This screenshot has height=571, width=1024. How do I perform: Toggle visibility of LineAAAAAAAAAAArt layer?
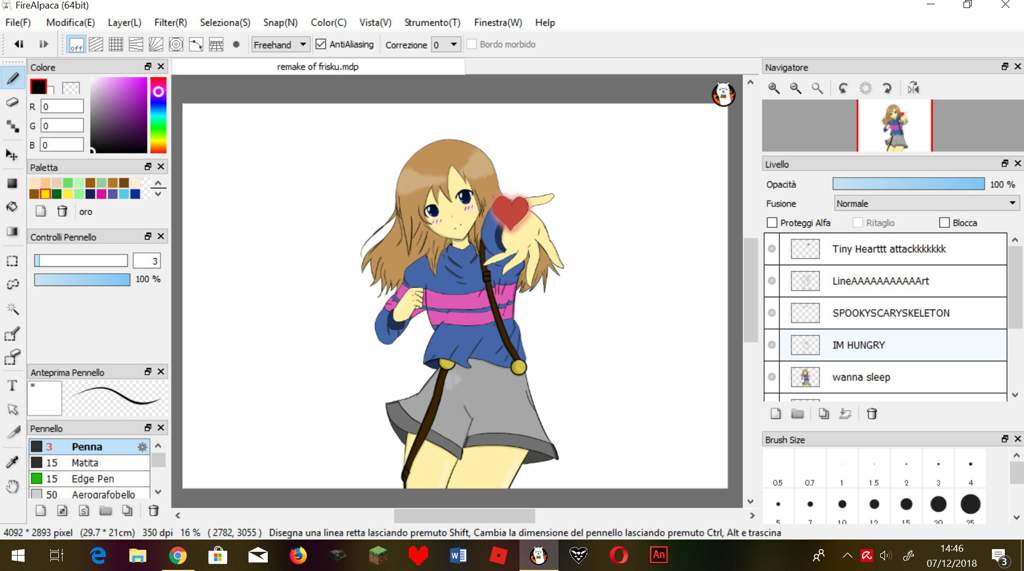click(772, 281)
